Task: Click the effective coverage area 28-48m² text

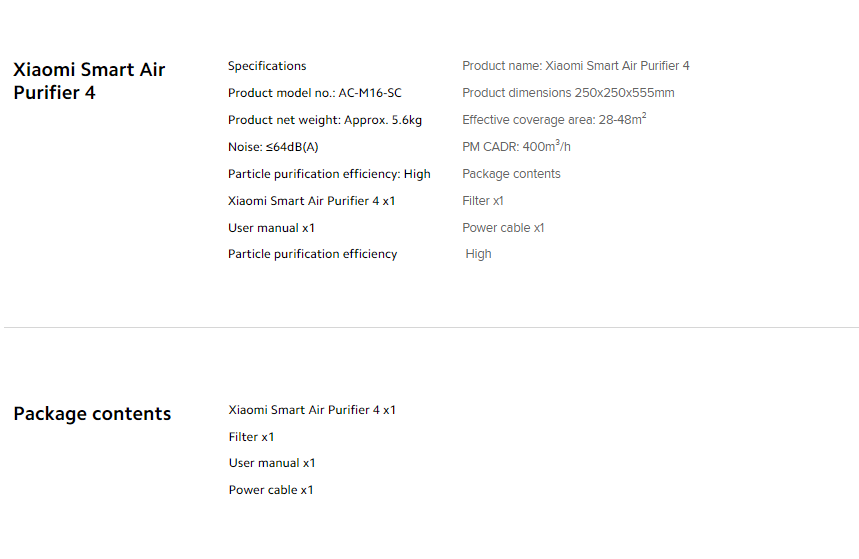Action: (x=553, y=120)
